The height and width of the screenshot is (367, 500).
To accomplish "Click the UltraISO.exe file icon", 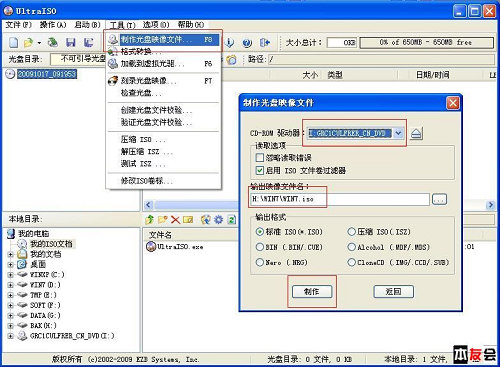I will pyautogui.click(x=151, y=247).
